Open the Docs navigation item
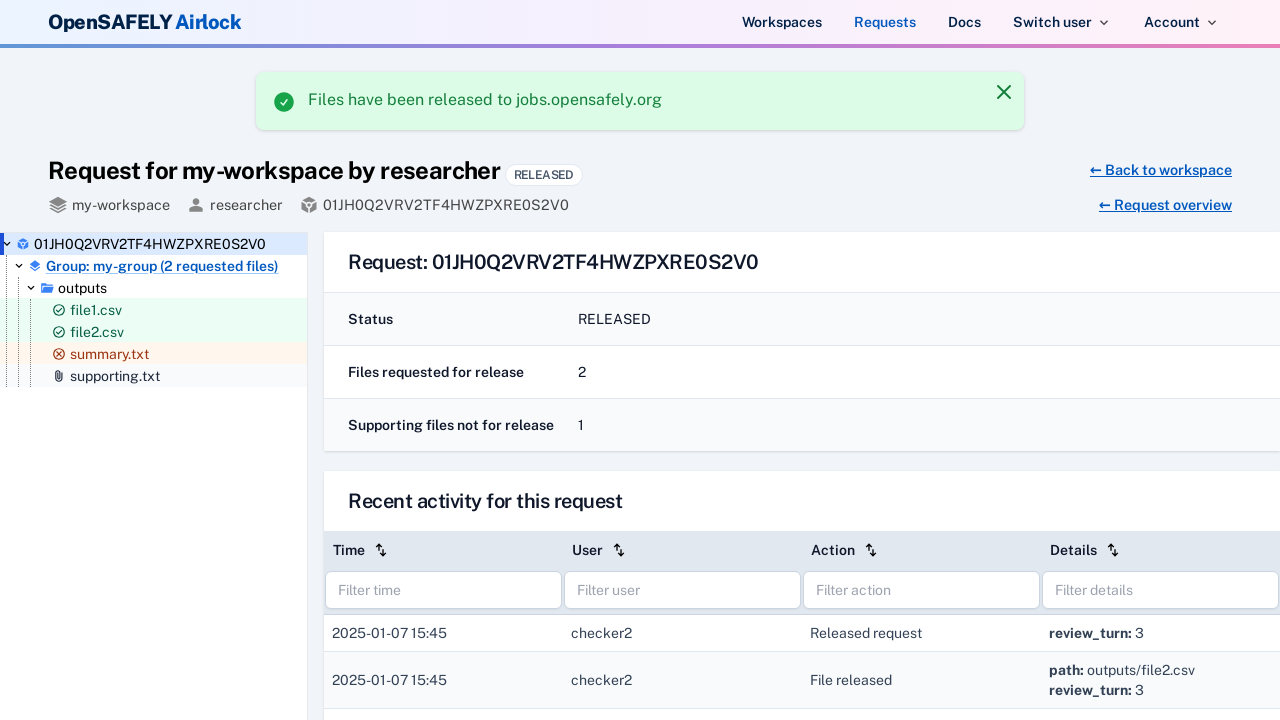1280x720 pixels. click(964, 22)
